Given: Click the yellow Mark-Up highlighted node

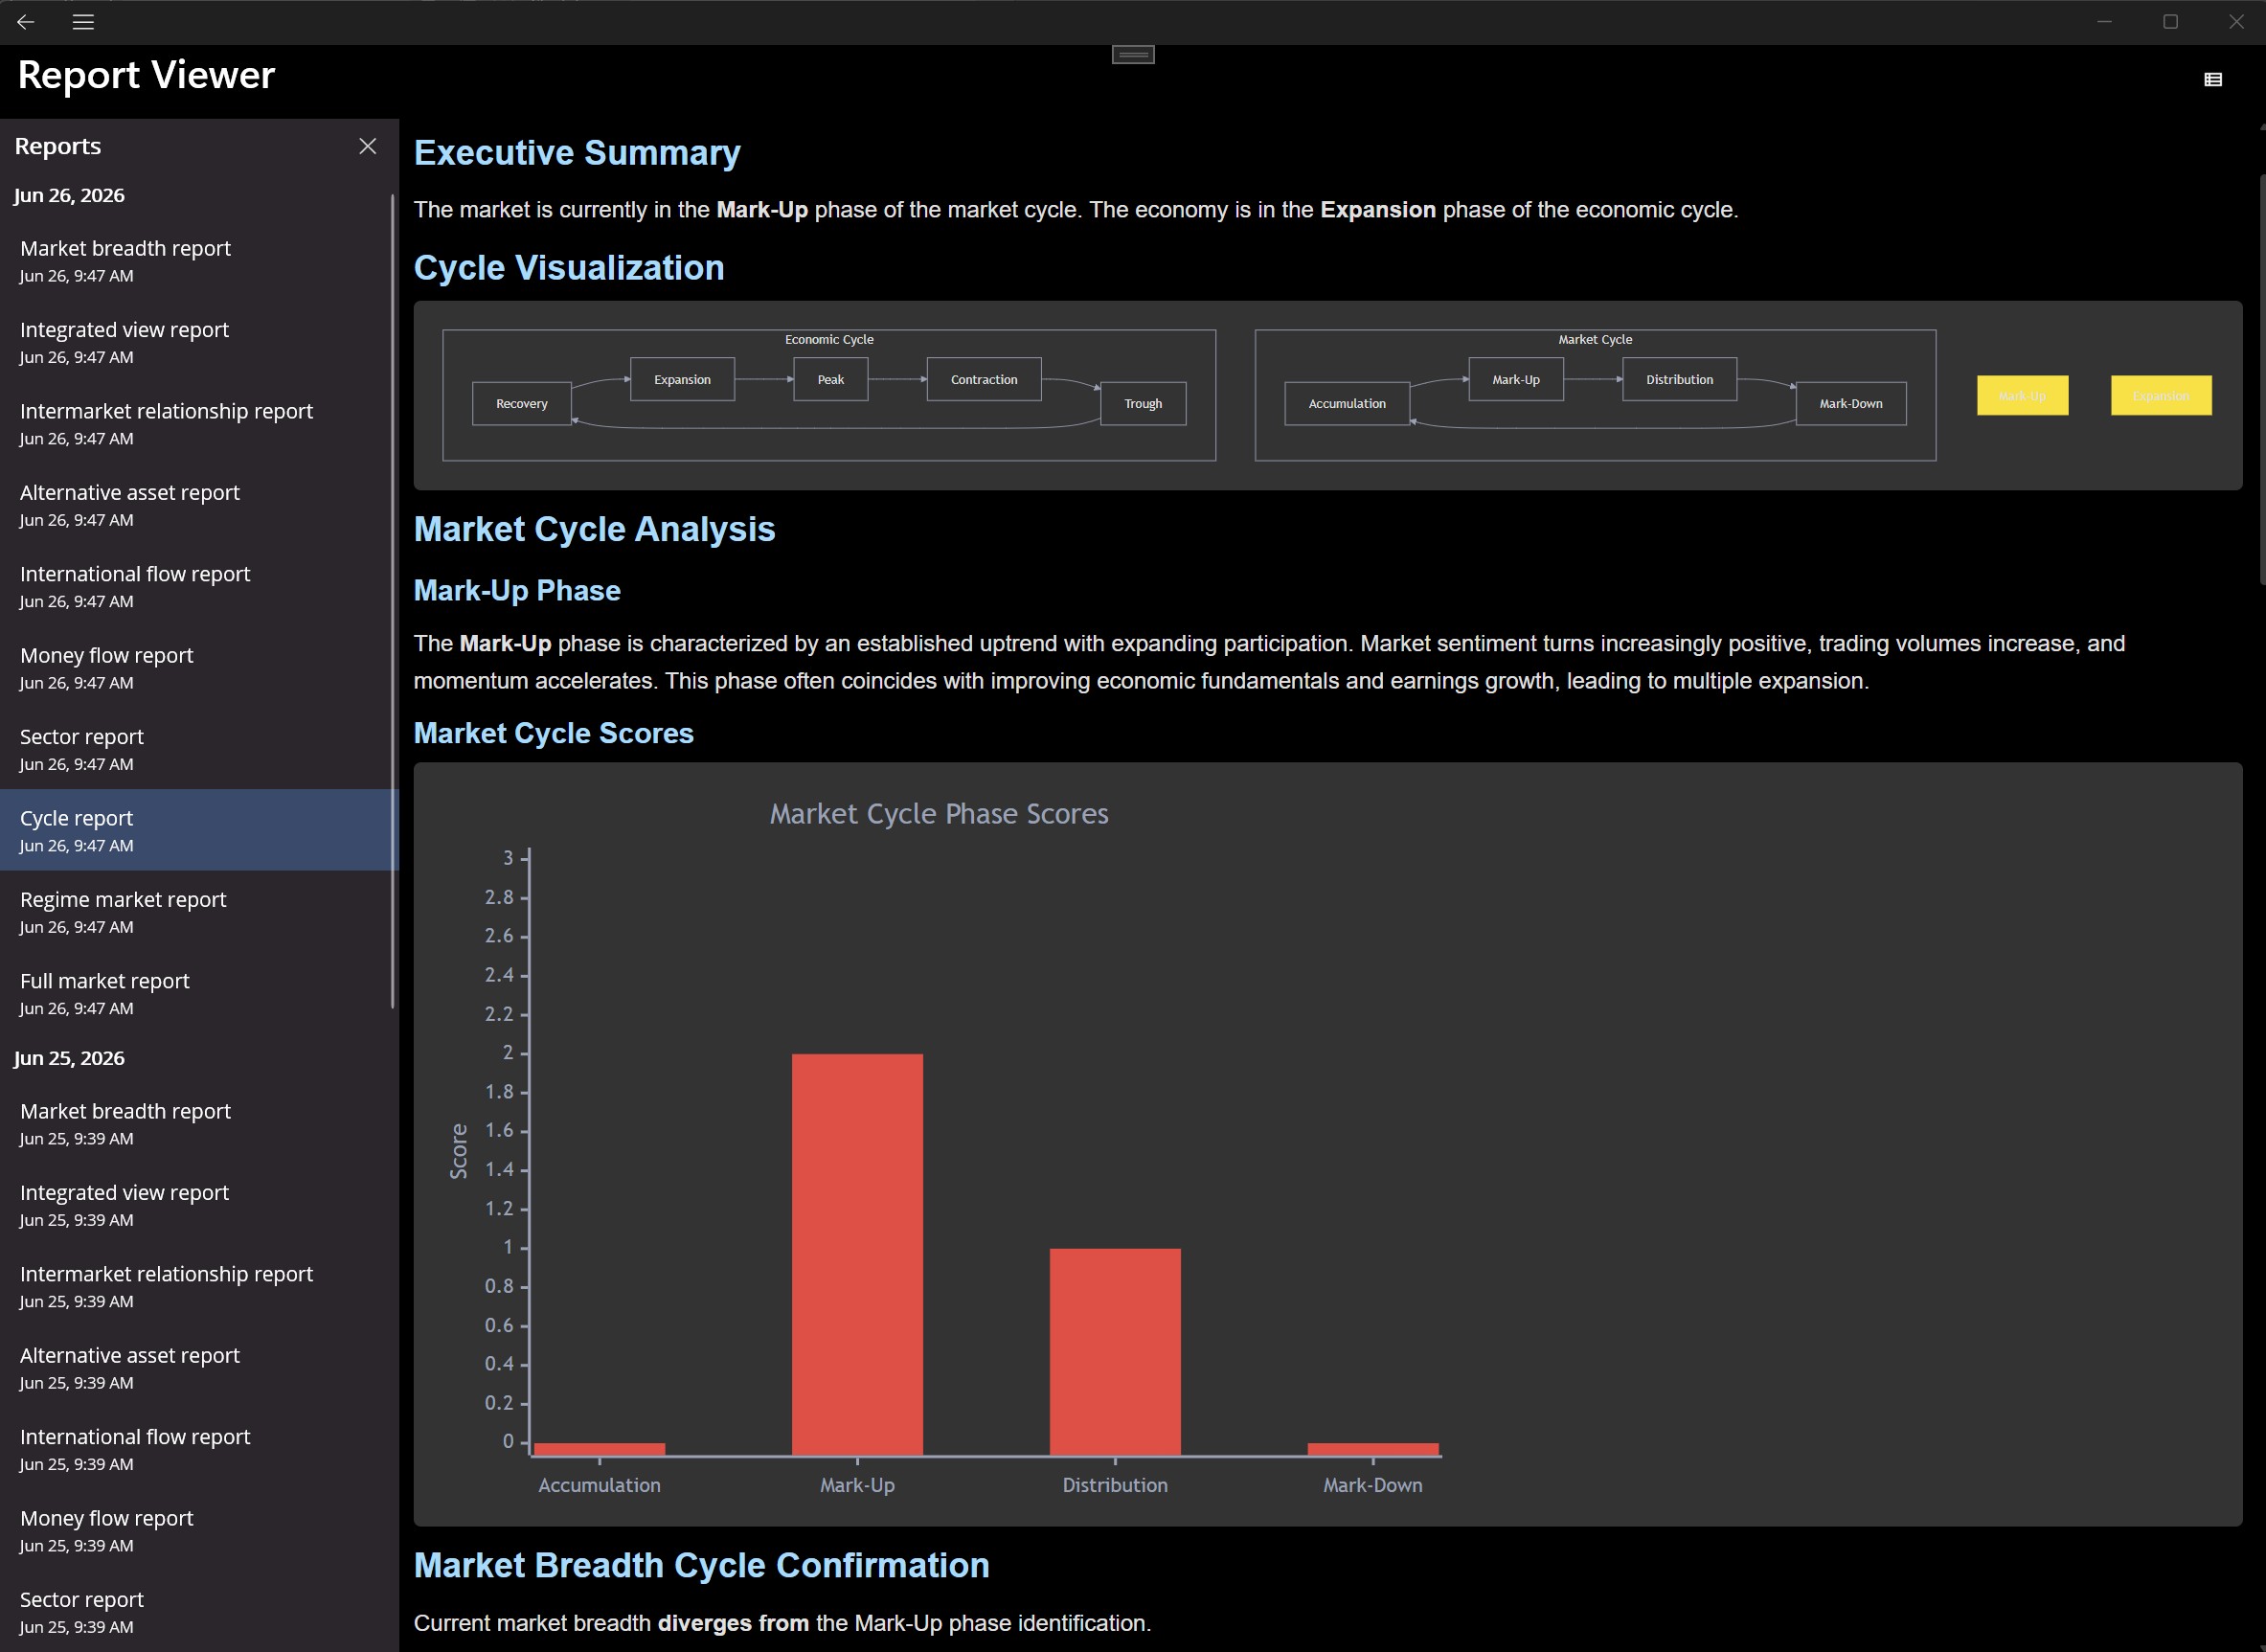Looking at the screenshot, I should click(x=2022, y=396).
